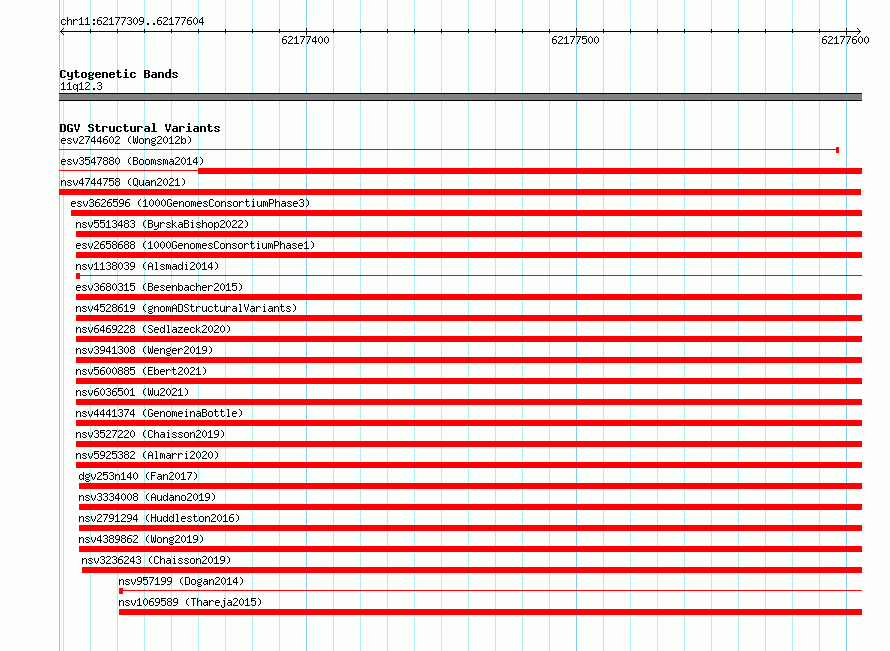Image resolution: width=890 pixels, height=651 pixels.
Task: Select the nsv1138039 (Alsmadi2014) label
Action: [x=147, y=266]
